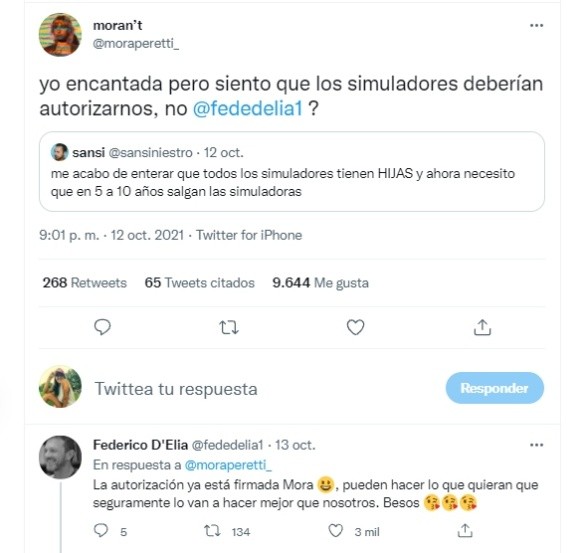The width and height of the screenshot is (583, 553).
Task: Click the Responder button
Action: coord(495,388)
